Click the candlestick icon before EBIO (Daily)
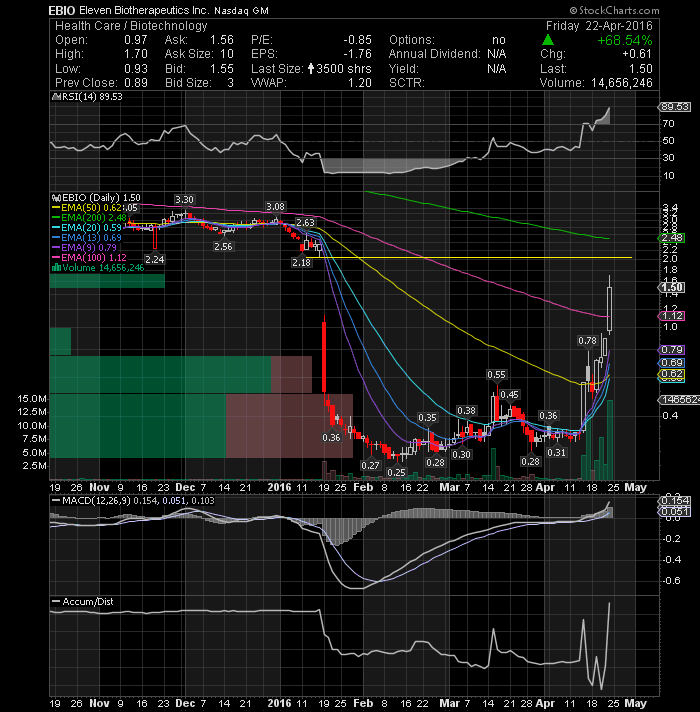 click(x=56, y=198)
